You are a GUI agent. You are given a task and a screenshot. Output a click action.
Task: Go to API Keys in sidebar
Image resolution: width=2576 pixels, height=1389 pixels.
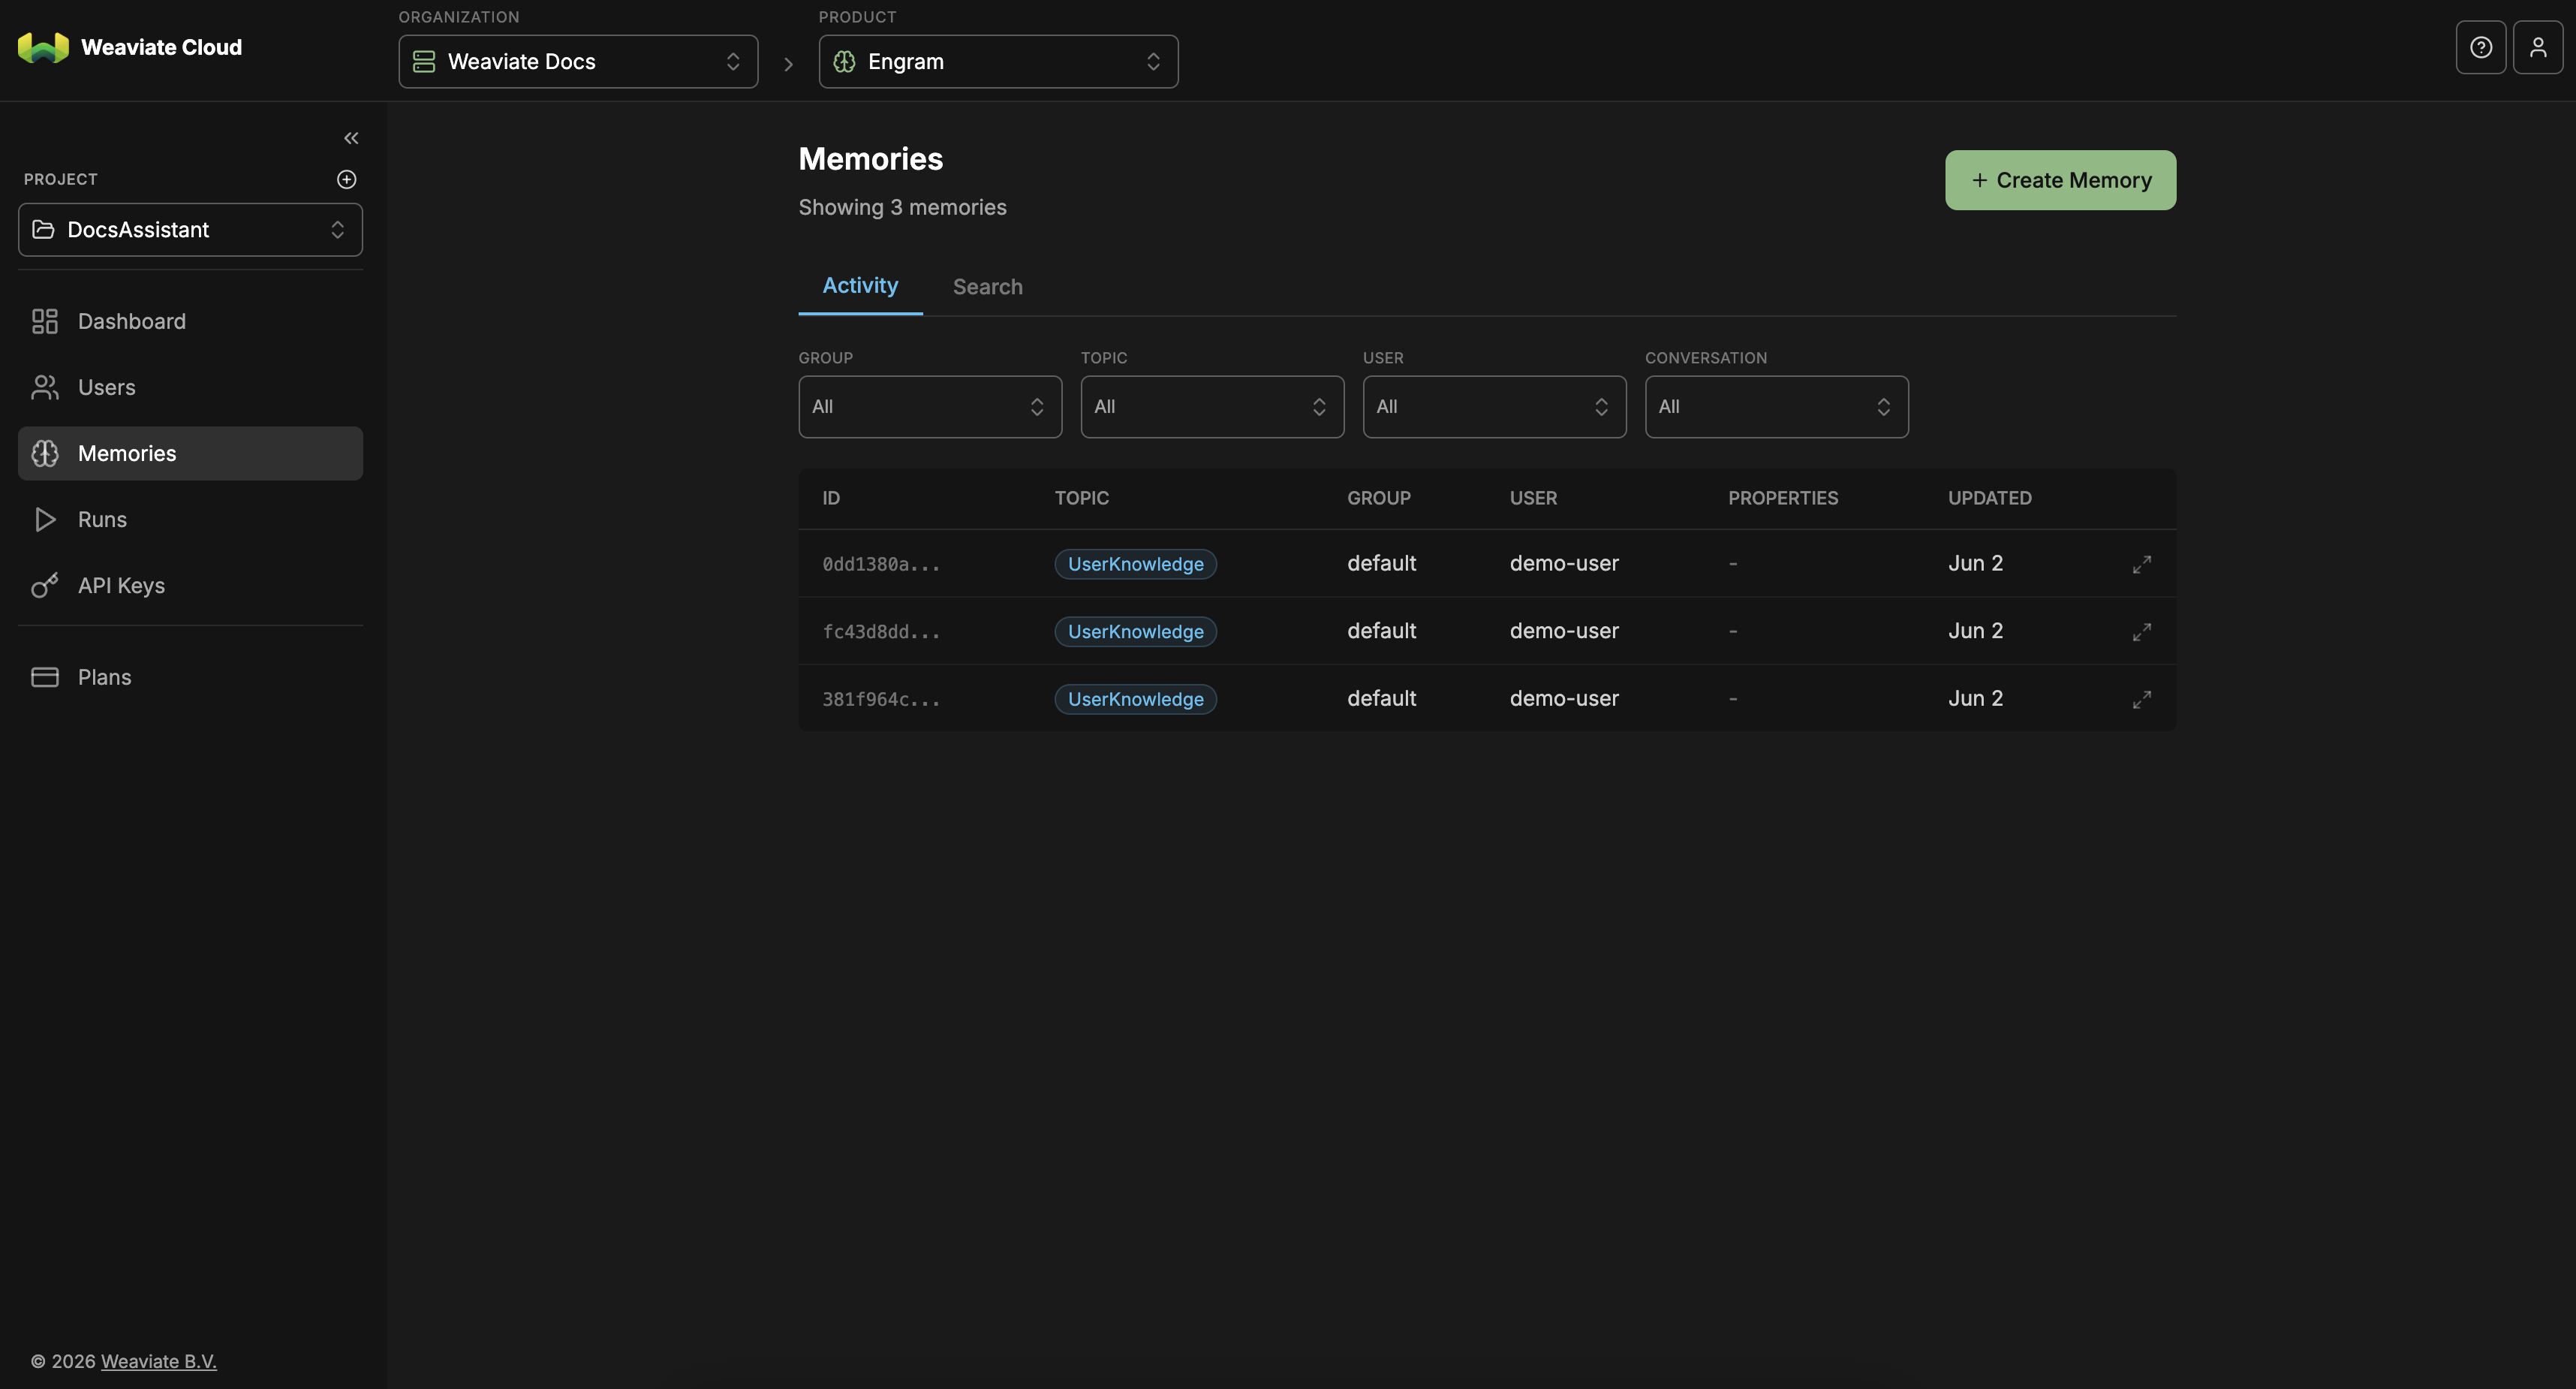click(190, 585)
